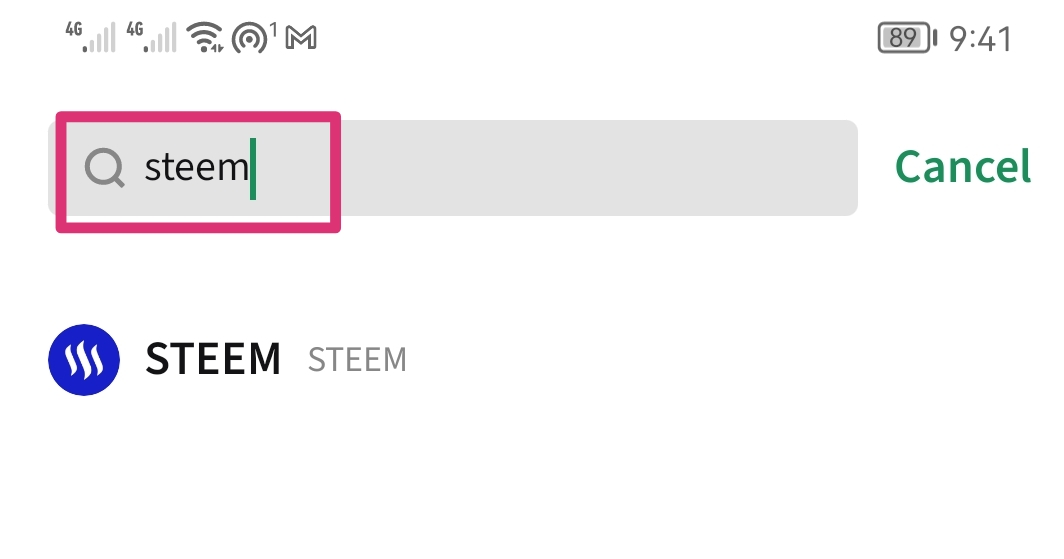
Task: Tap the Gmail notification icon
Action: 301,39
